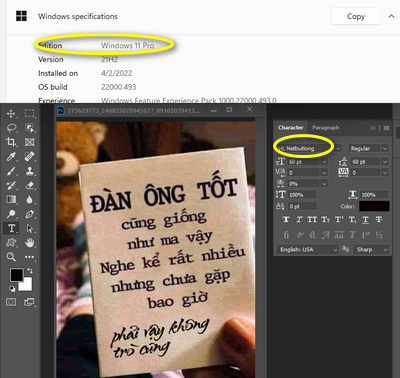
Task: Swap foreground and background colors
Action: (x=30, y=271)
